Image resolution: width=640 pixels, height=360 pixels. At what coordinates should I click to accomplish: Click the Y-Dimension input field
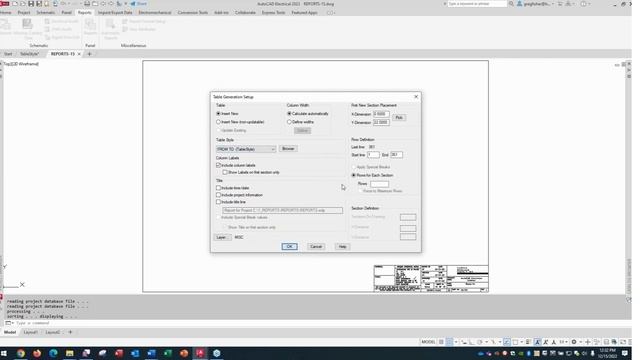point(381,122)
